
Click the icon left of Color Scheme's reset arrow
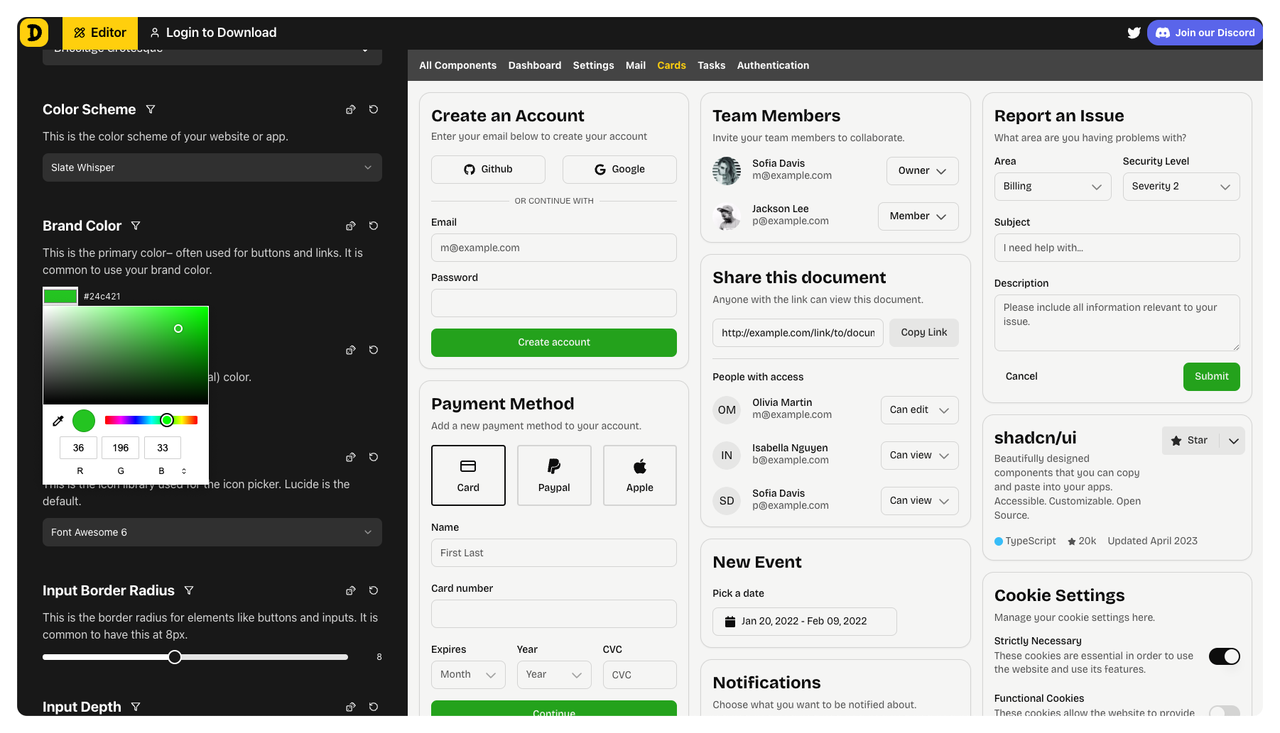(351, 109)
